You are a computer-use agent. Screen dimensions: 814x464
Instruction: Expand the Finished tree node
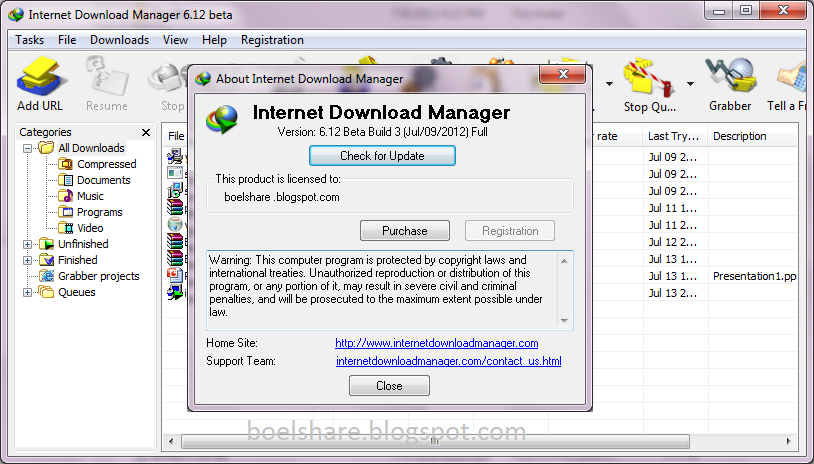[28, 261]
